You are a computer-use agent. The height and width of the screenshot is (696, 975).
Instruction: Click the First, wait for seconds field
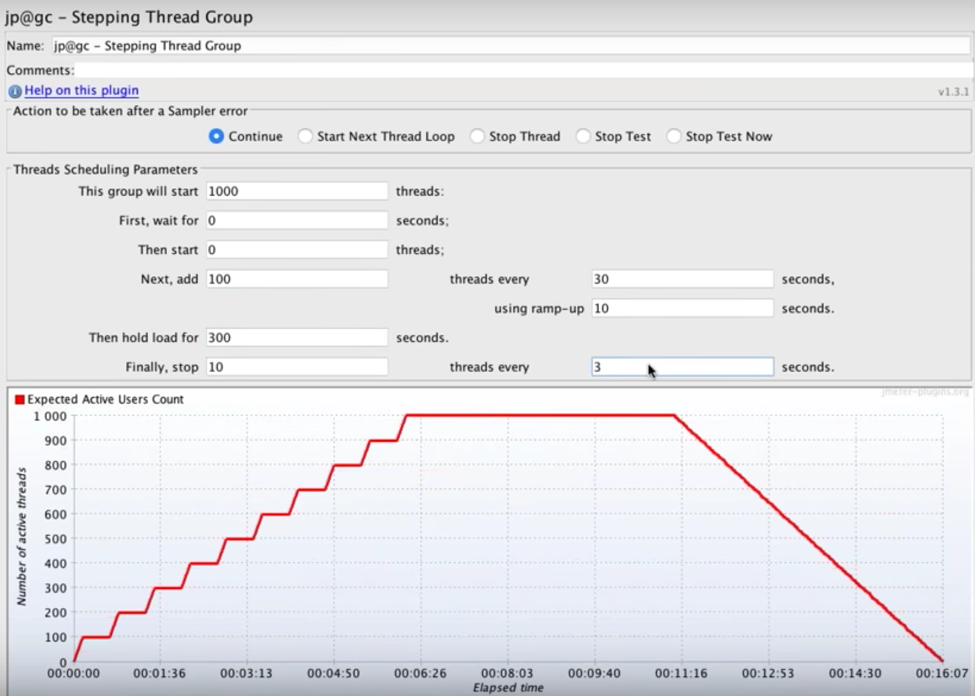coord(295,220)
